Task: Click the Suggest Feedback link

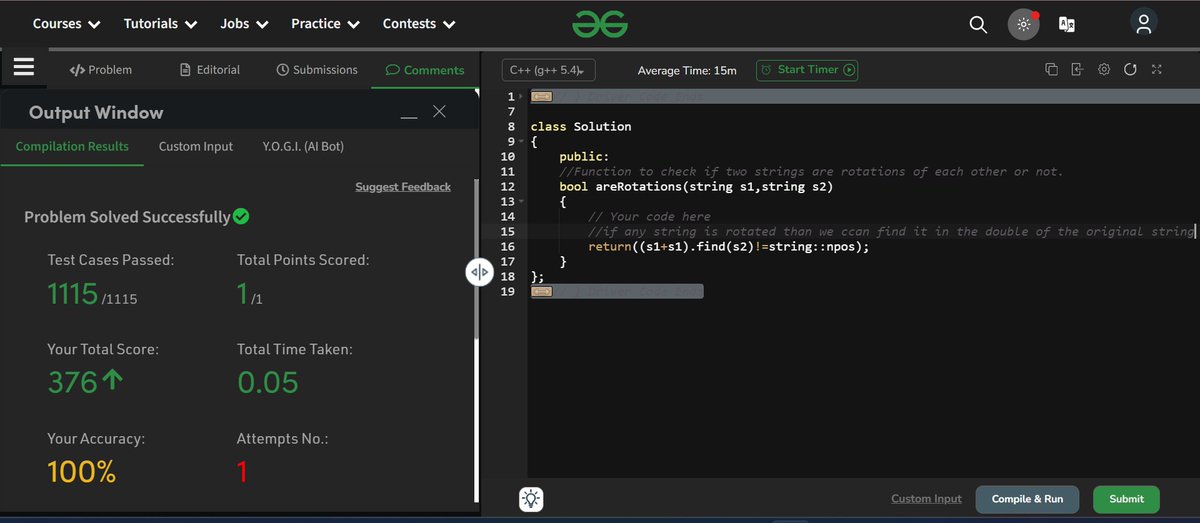Action: tap(403, 187)
